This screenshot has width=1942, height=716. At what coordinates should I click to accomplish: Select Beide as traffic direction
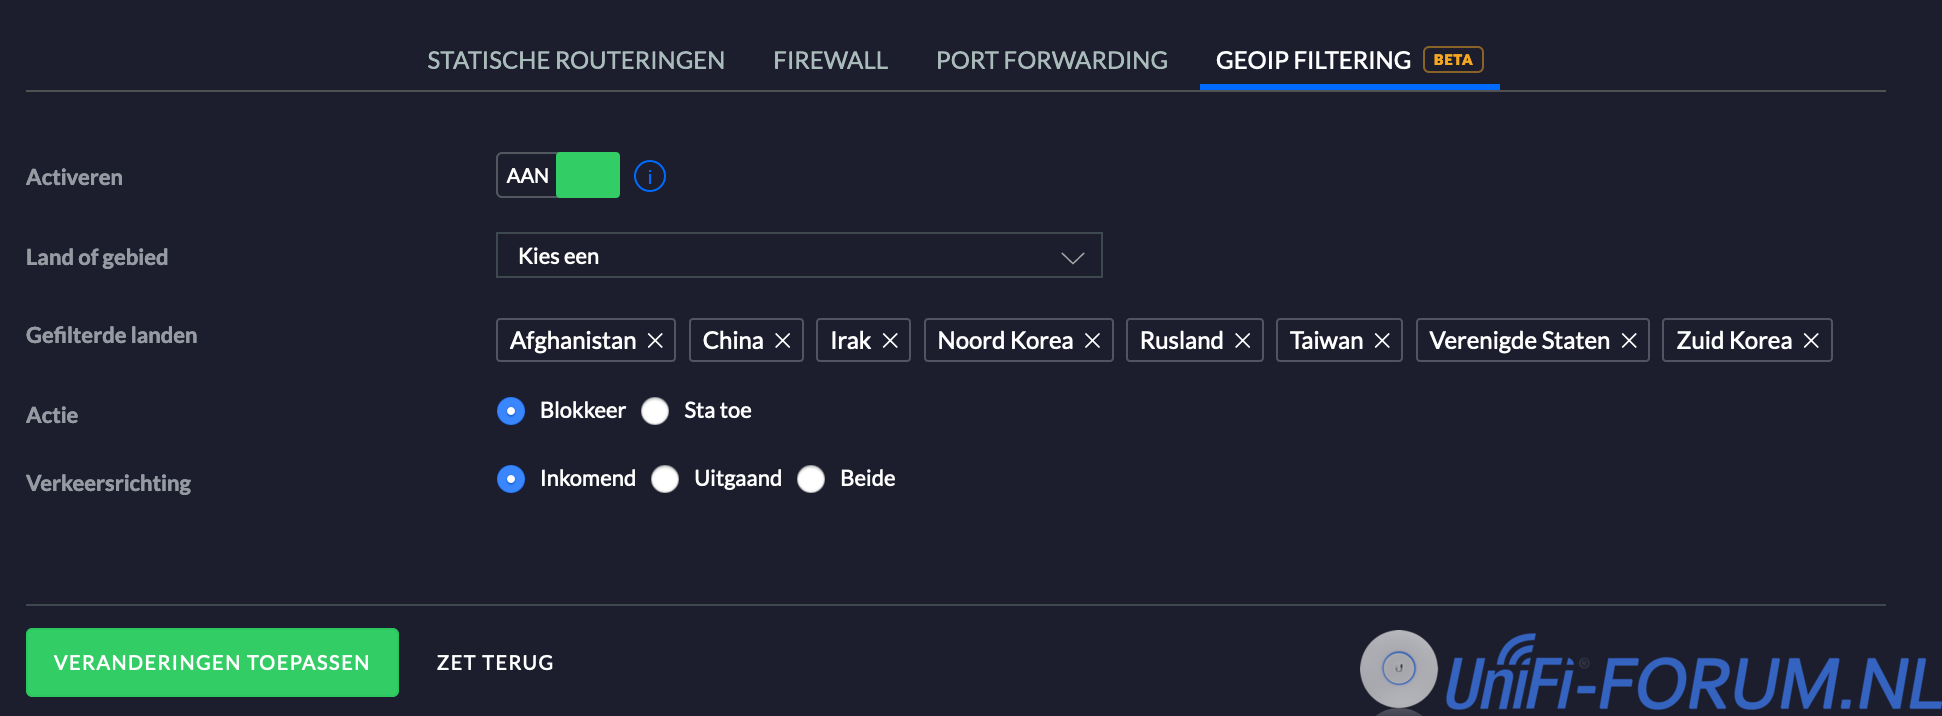(x=811, y=479)
